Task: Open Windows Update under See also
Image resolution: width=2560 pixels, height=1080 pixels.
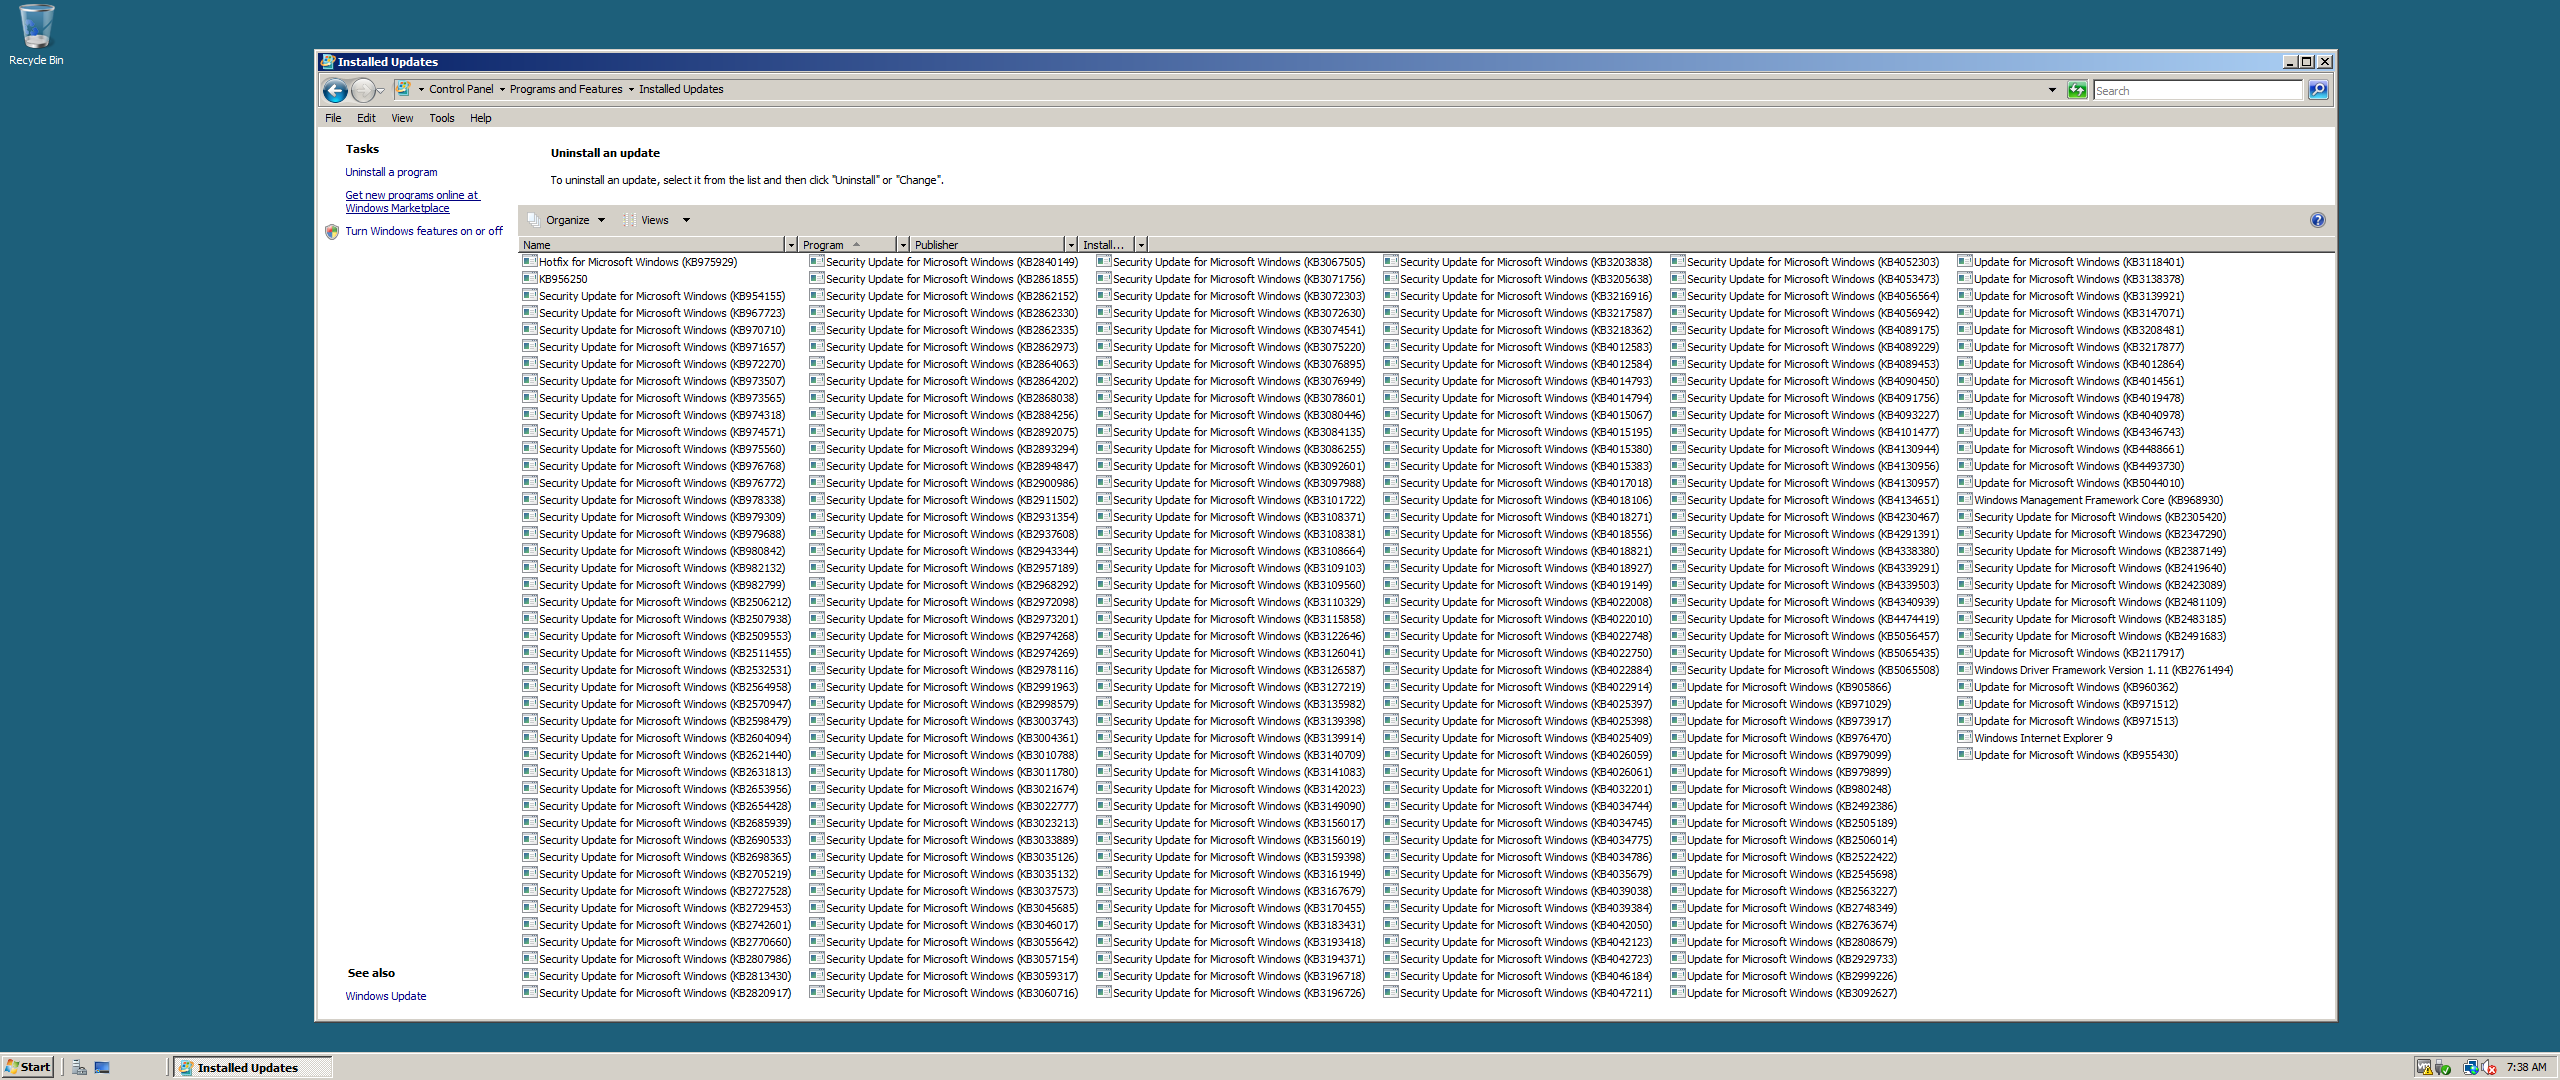Action: pyautogui.click(x=386, y=996)
